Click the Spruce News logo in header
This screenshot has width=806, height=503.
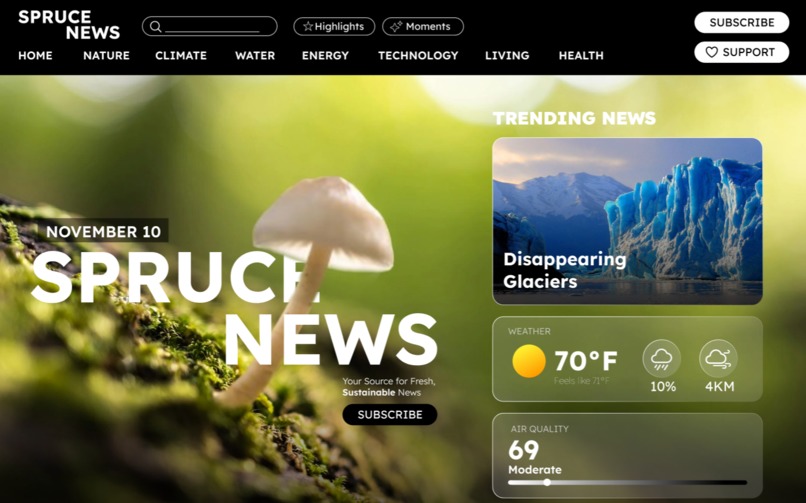69,25
